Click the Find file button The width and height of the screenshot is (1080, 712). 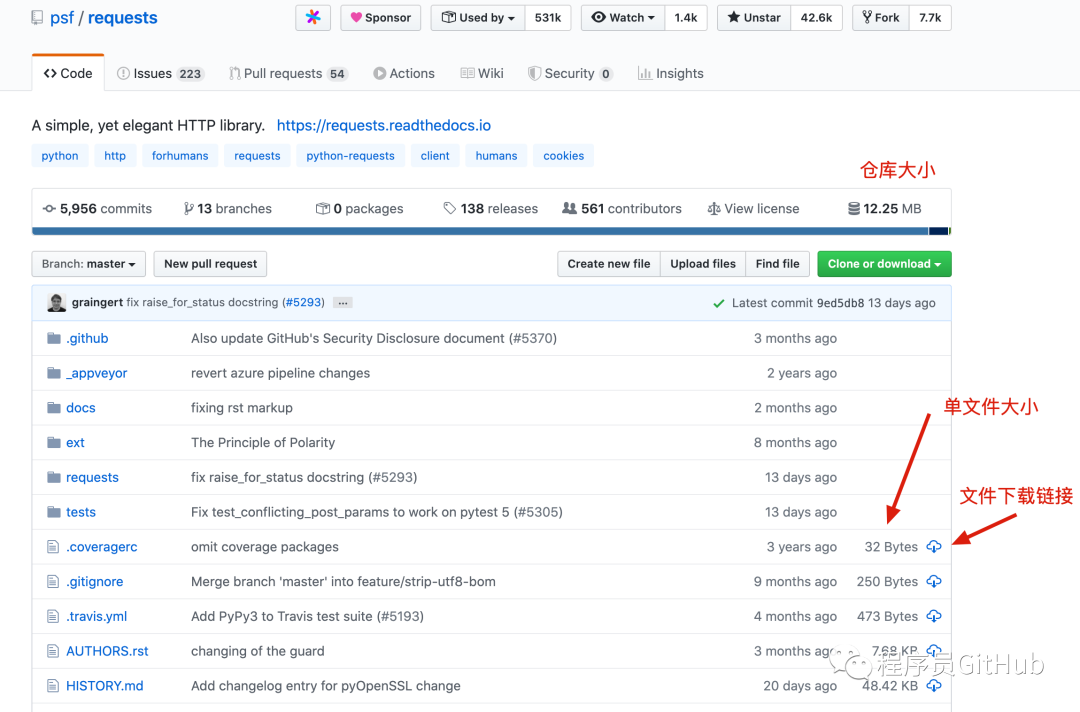778,264
